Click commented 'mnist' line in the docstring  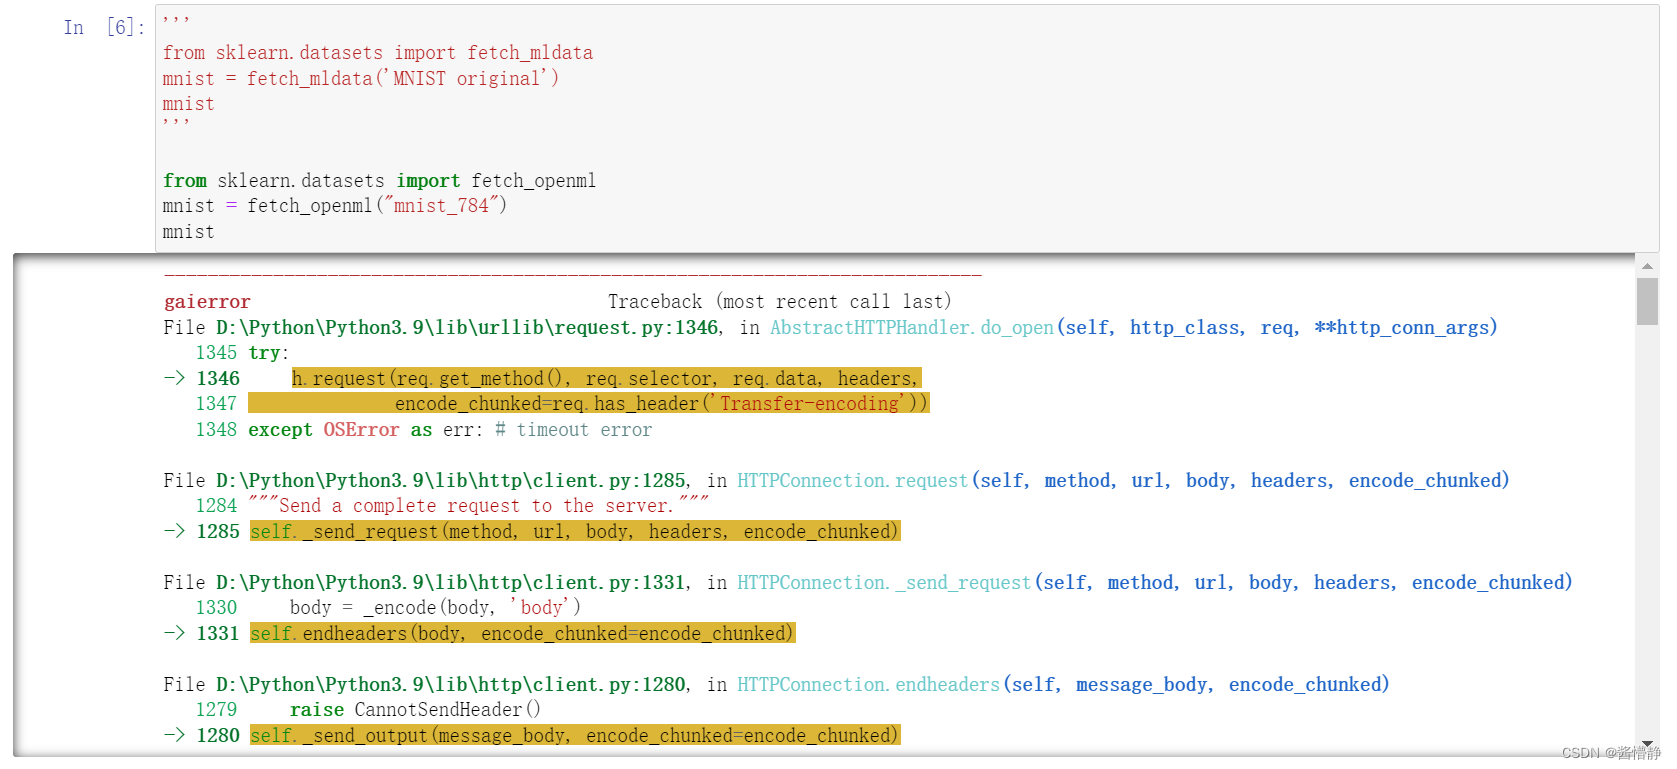coord(189,104)
